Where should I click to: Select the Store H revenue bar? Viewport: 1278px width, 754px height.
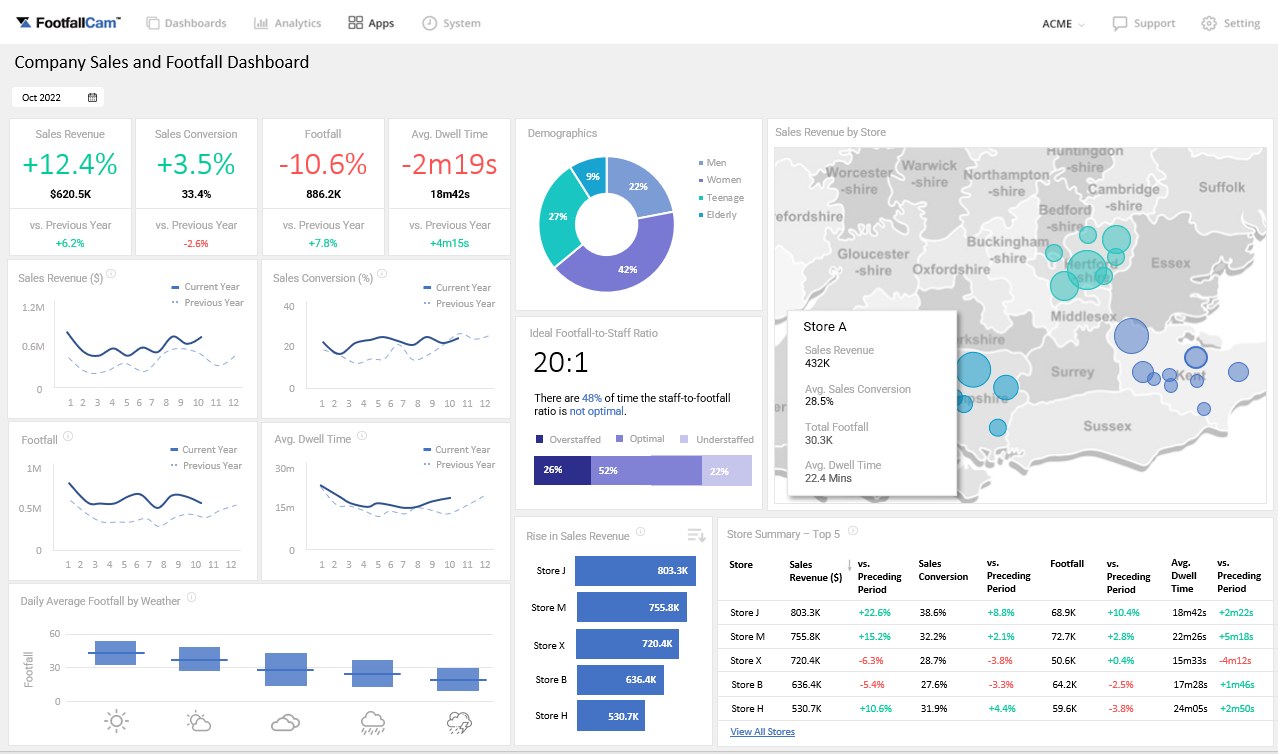click(611, 715)
